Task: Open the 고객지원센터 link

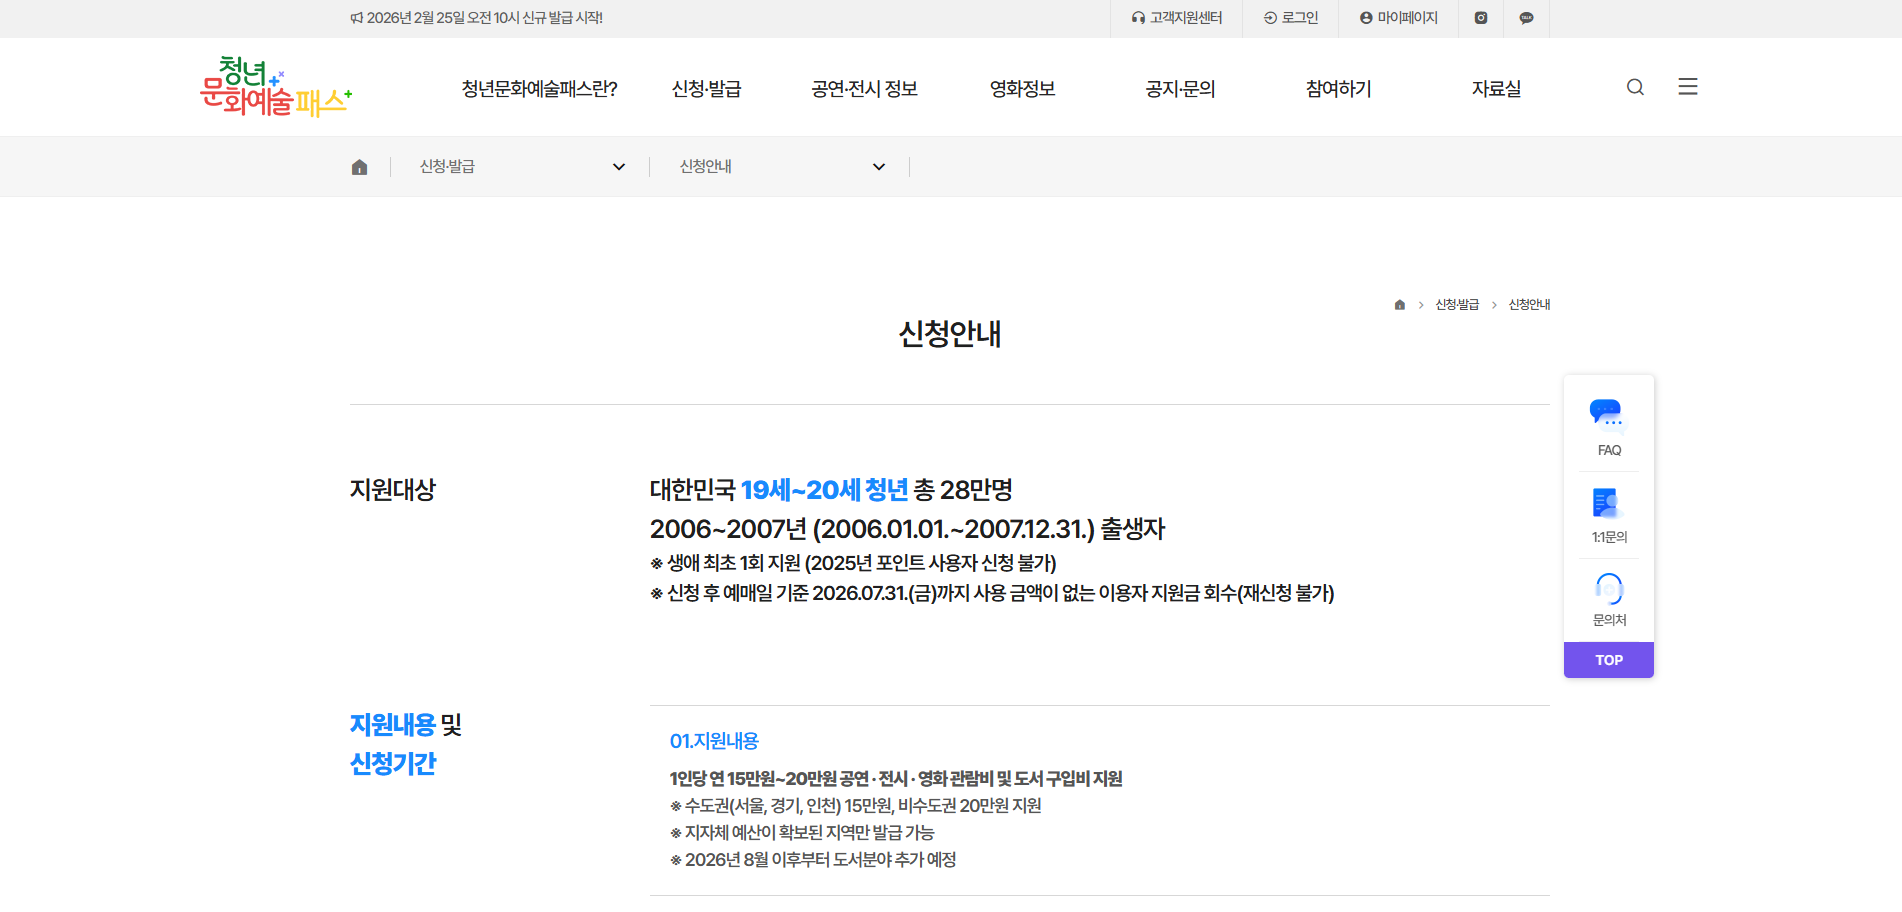Action: pos(1177,18)
